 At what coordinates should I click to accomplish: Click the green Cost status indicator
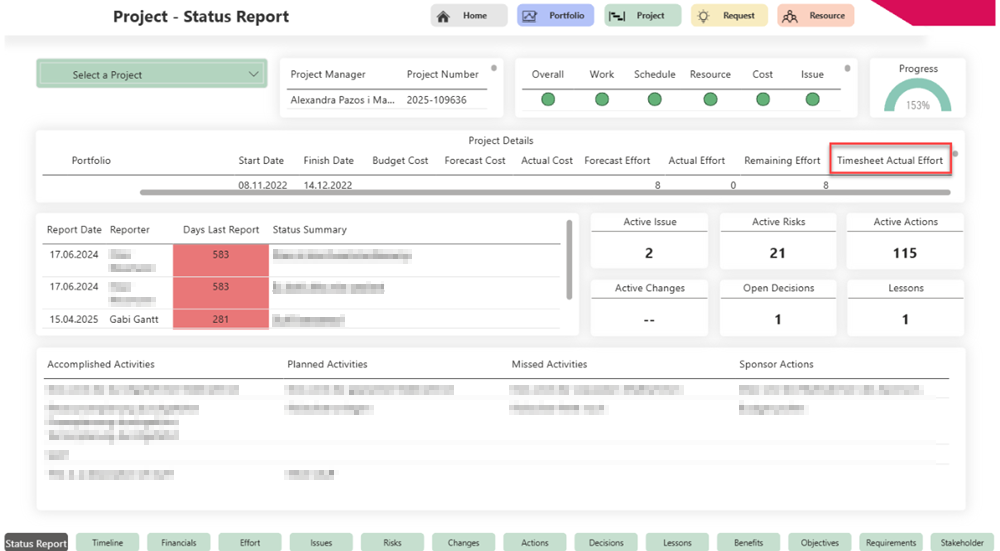(x=763, y=99)
